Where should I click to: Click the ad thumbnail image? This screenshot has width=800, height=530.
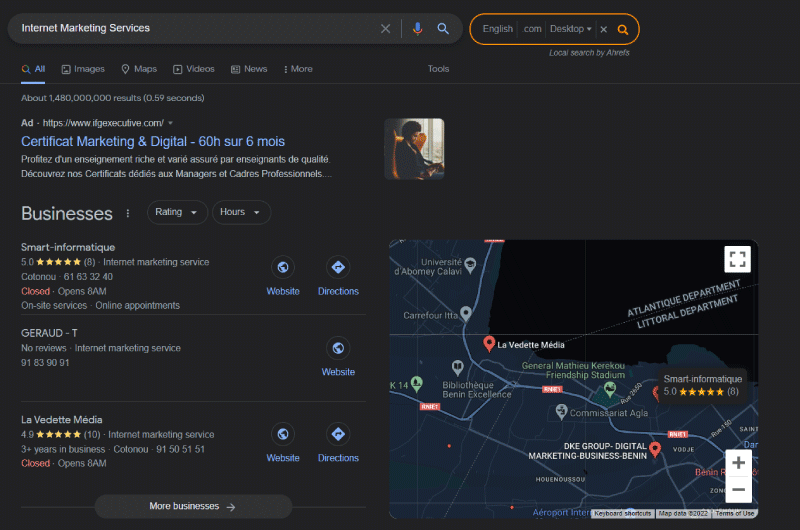point(414,149)
